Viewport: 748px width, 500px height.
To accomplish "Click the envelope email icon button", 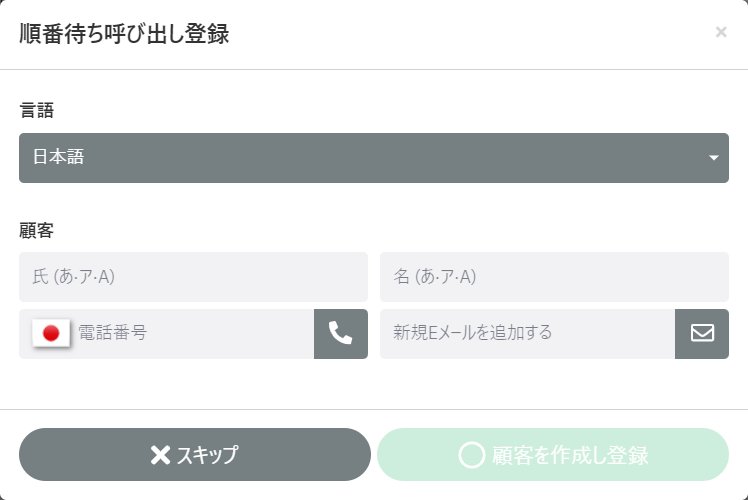I will click(702, 334).
